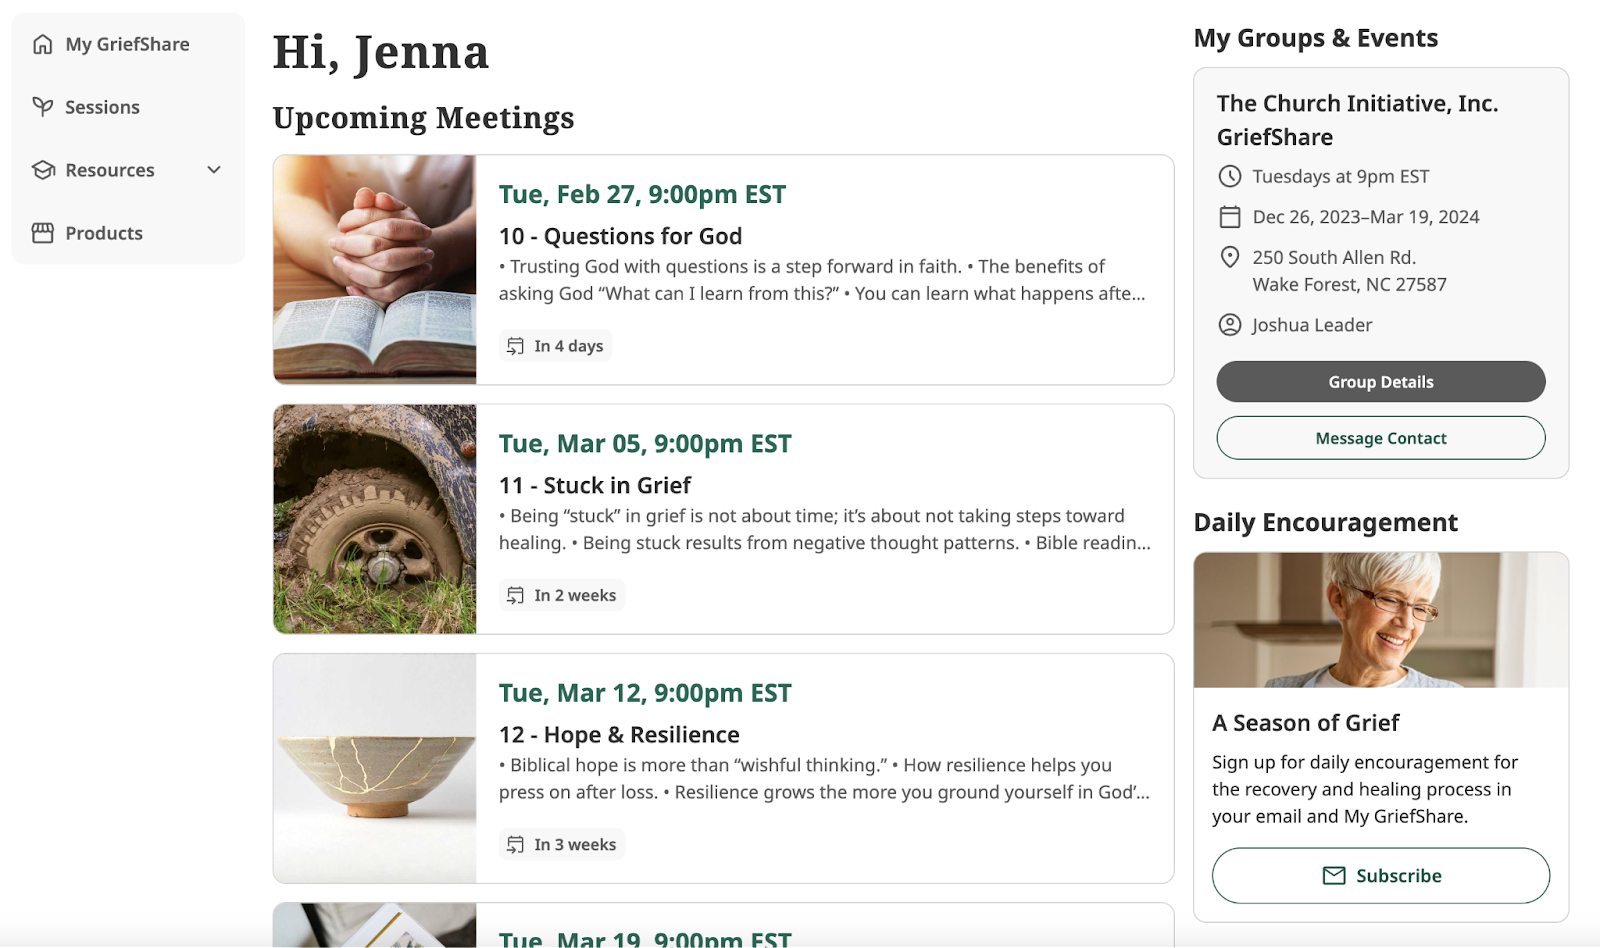Viewport: 1600px width, 948px height.
Task: Click the location pin icon by 250 South Allen Rd.
Action: coord(1230,258)
